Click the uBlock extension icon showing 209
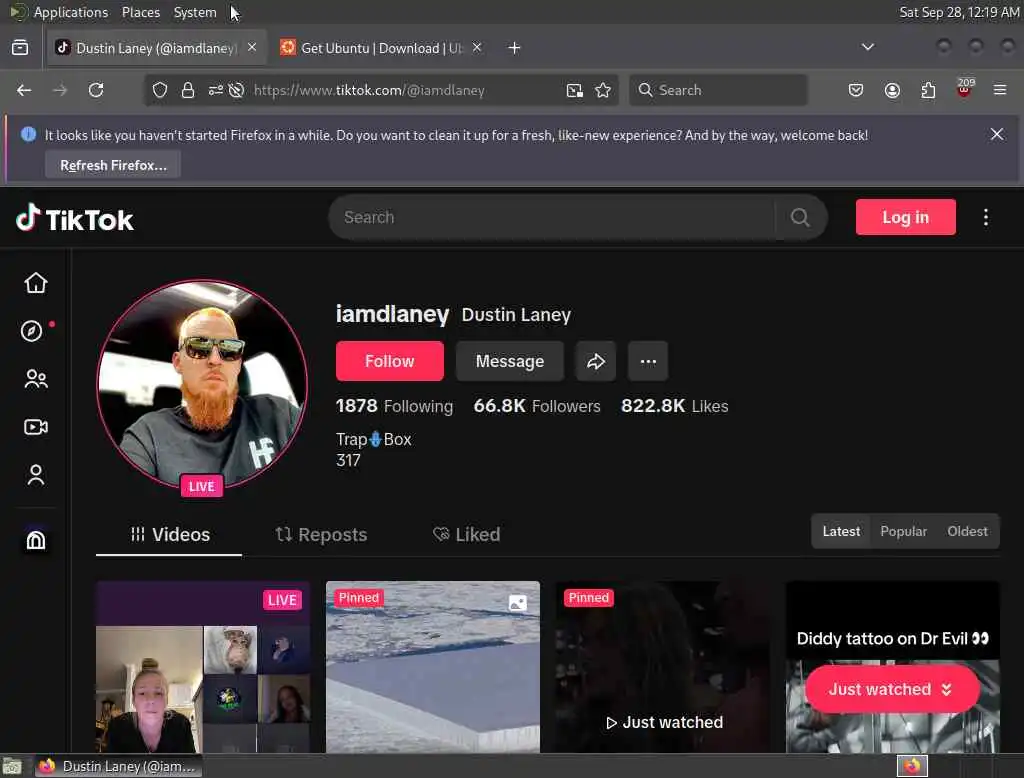Screen dimensions: 1024x778 click(964, 88)
